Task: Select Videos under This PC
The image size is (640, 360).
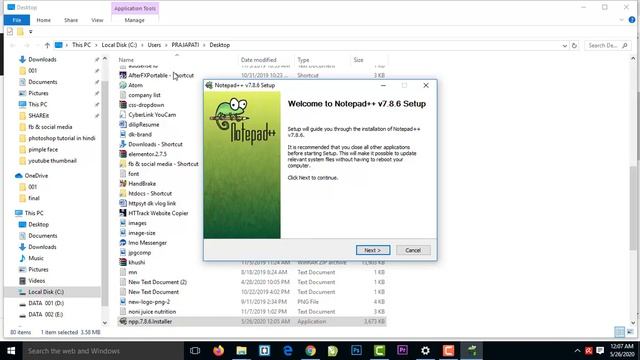Action: (x=37, y=281)
